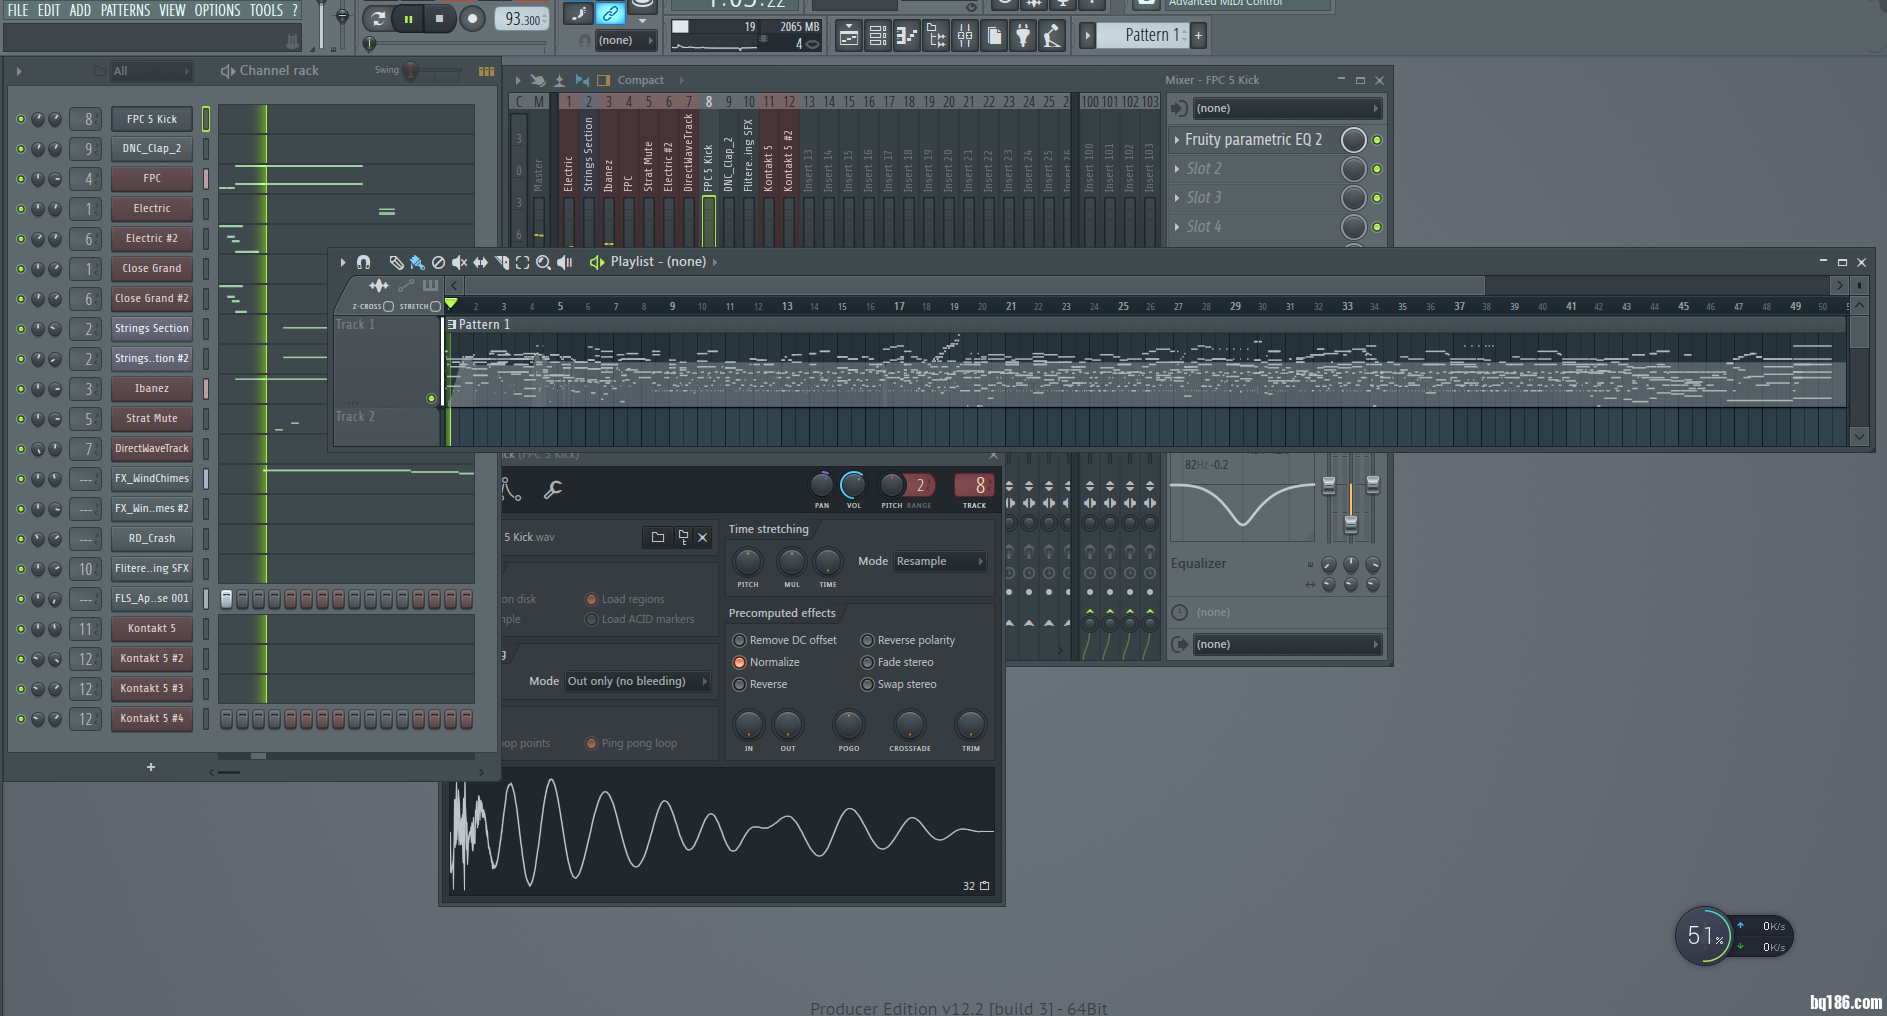Select the Strings Section channel button
Screen dimensions: 1887x1016
pos(152,329)
